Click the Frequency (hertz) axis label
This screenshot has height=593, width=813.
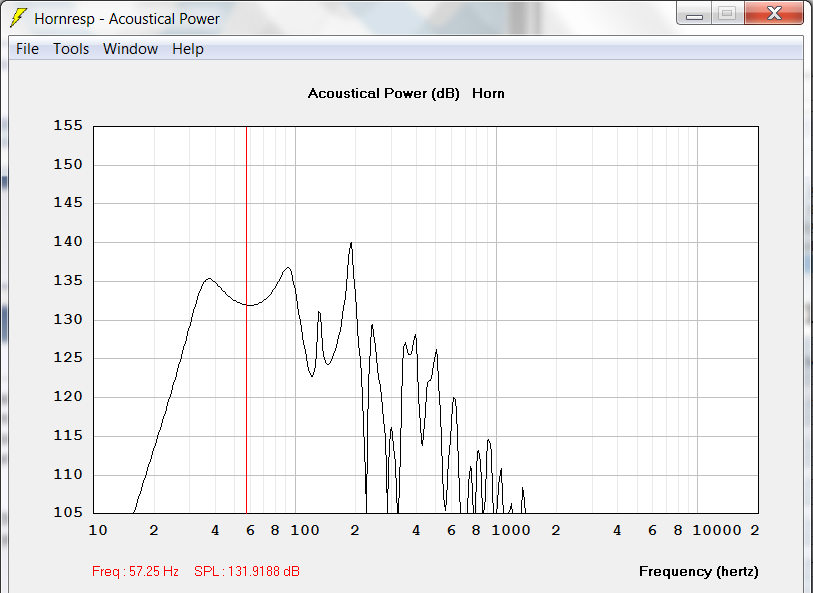coord(698,571)
